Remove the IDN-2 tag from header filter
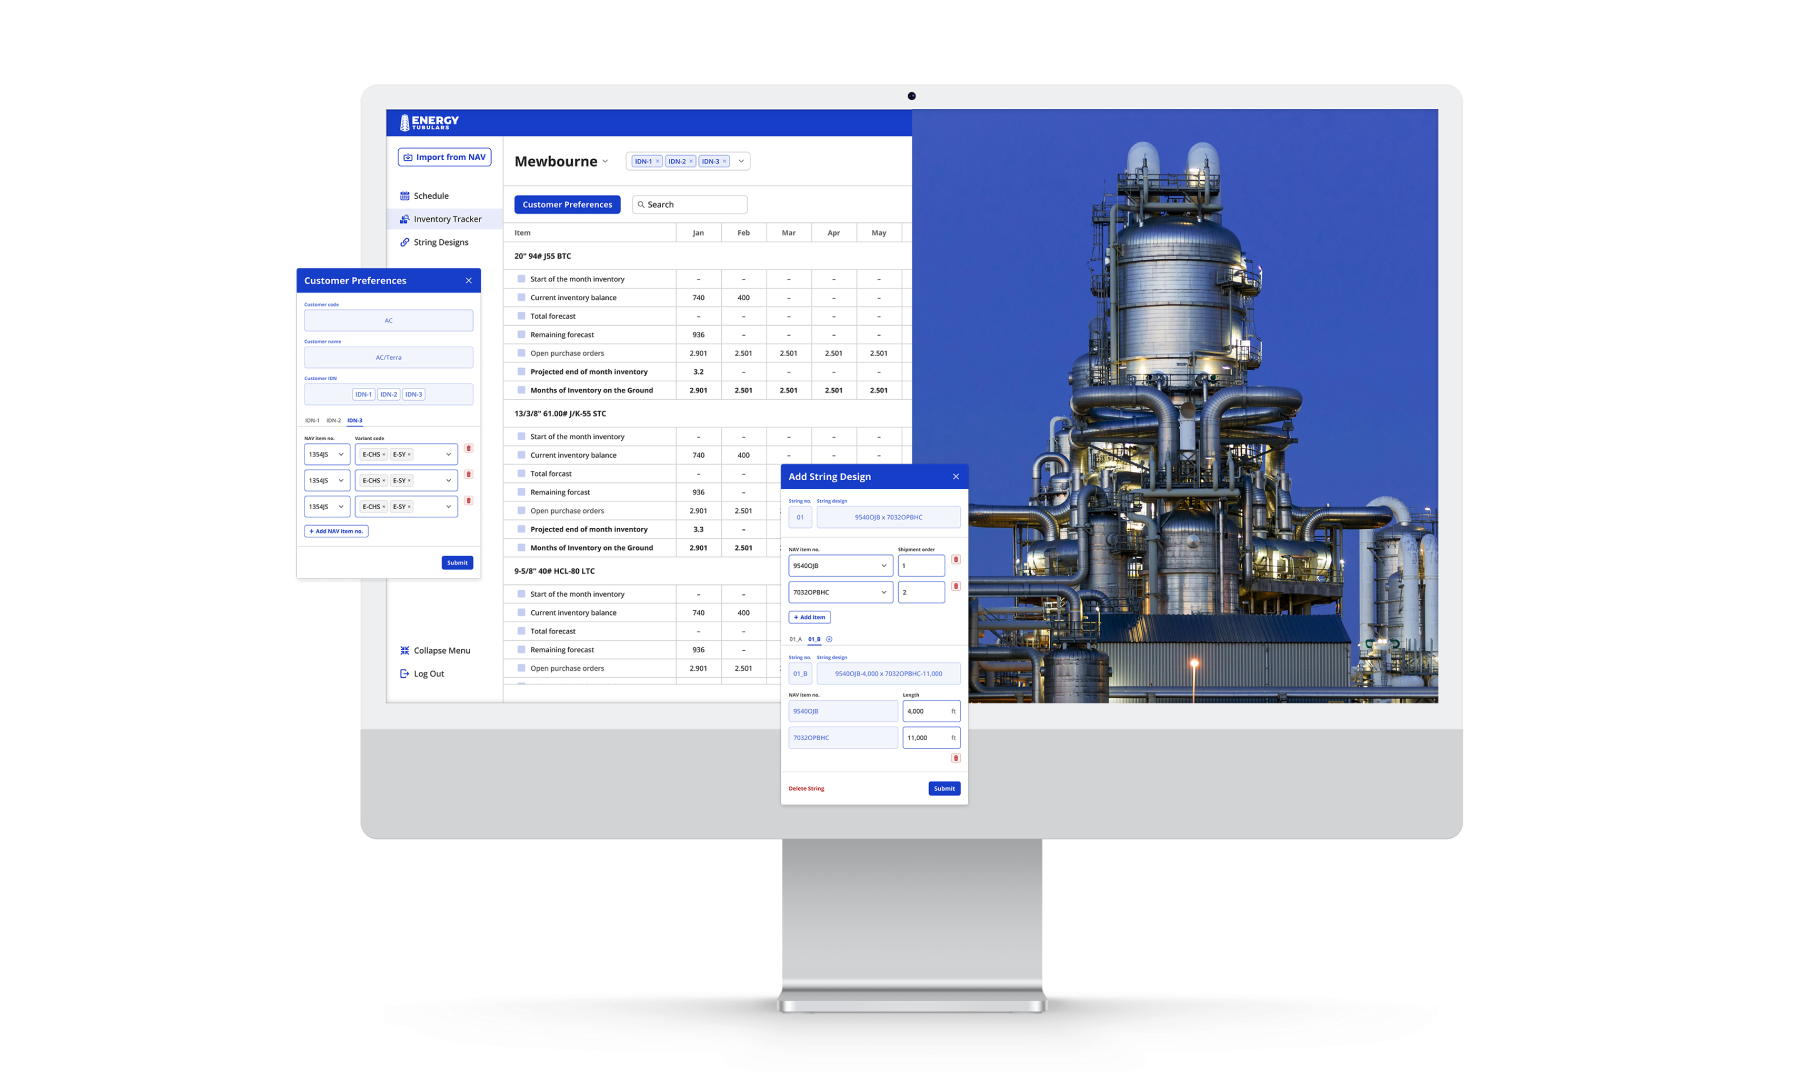The width and height of the screenshot is (1800, 1086). click(691, 161)
